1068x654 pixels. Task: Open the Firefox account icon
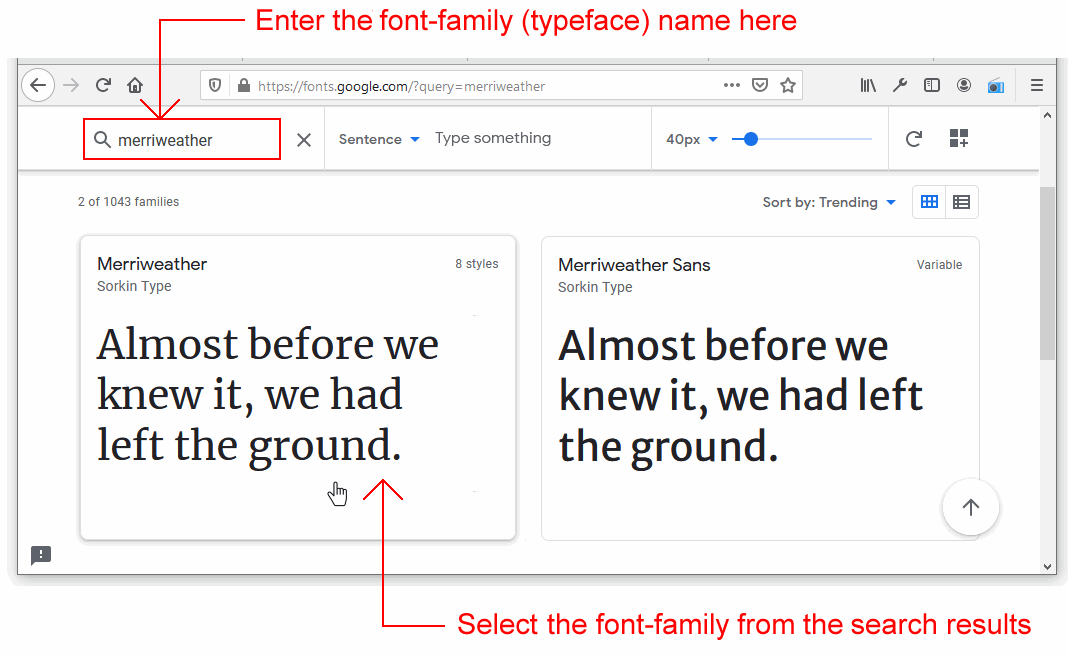(x=964, y=85)
